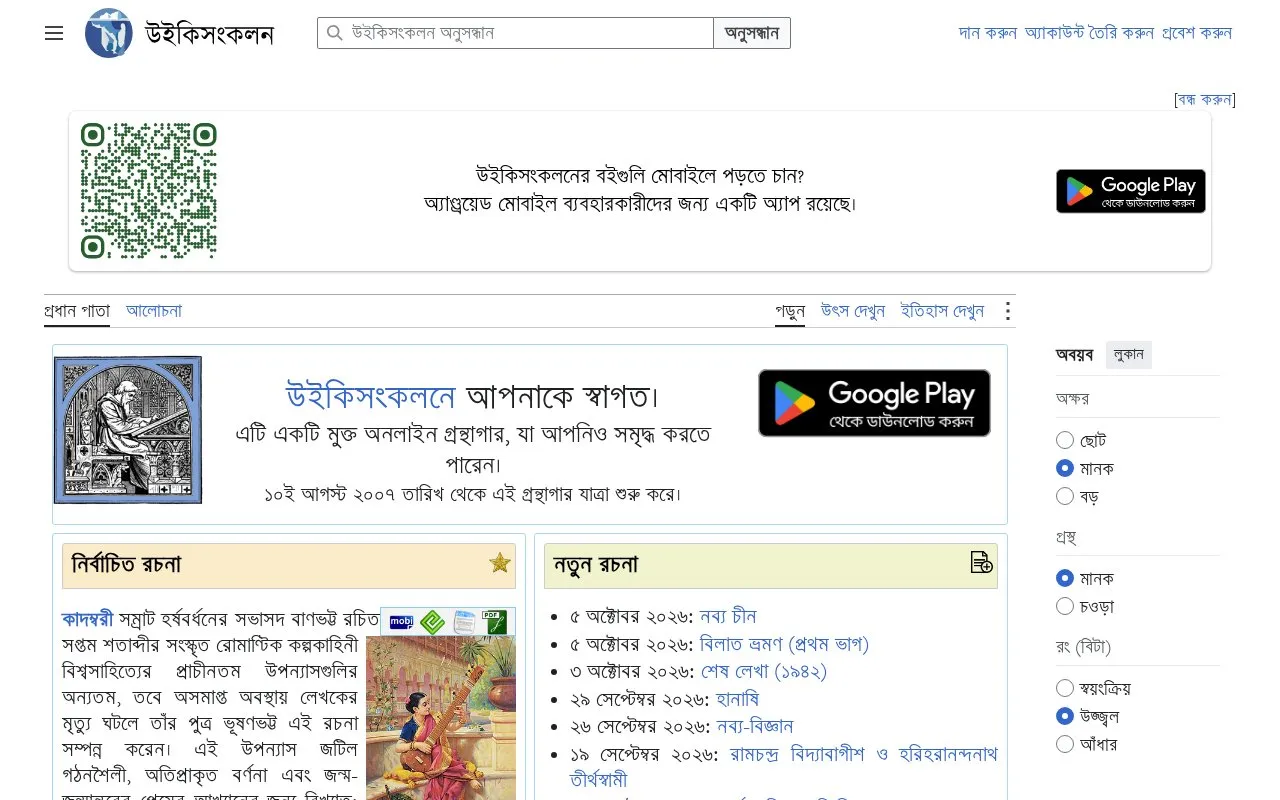Select the ছোট text size option
Viewport: 1280px width, 800px height.
[1065, 440]
